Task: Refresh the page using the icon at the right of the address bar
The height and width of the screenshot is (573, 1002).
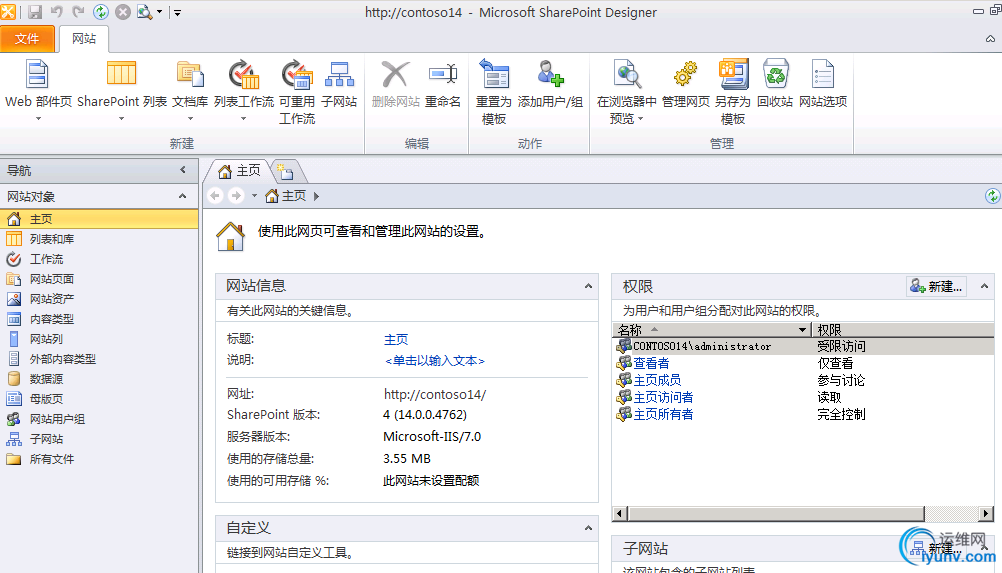Action: (992, 195)
